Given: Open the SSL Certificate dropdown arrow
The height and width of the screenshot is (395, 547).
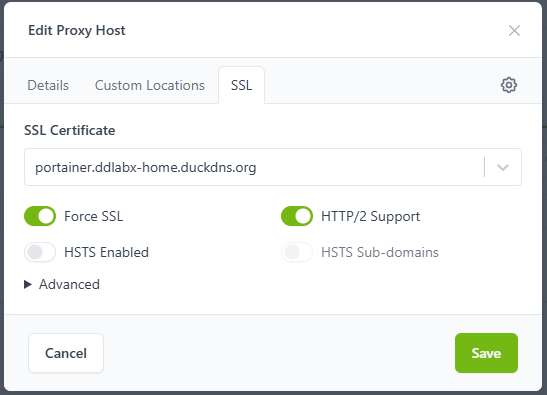Looking at the screenshot, I should point(503,167).
